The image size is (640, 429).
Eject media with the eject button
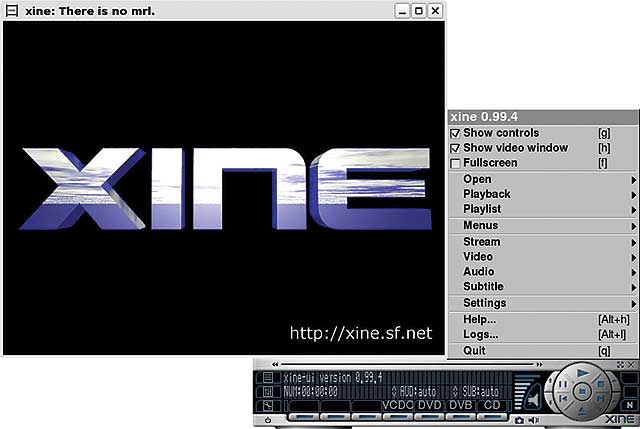tap(582, 412)
